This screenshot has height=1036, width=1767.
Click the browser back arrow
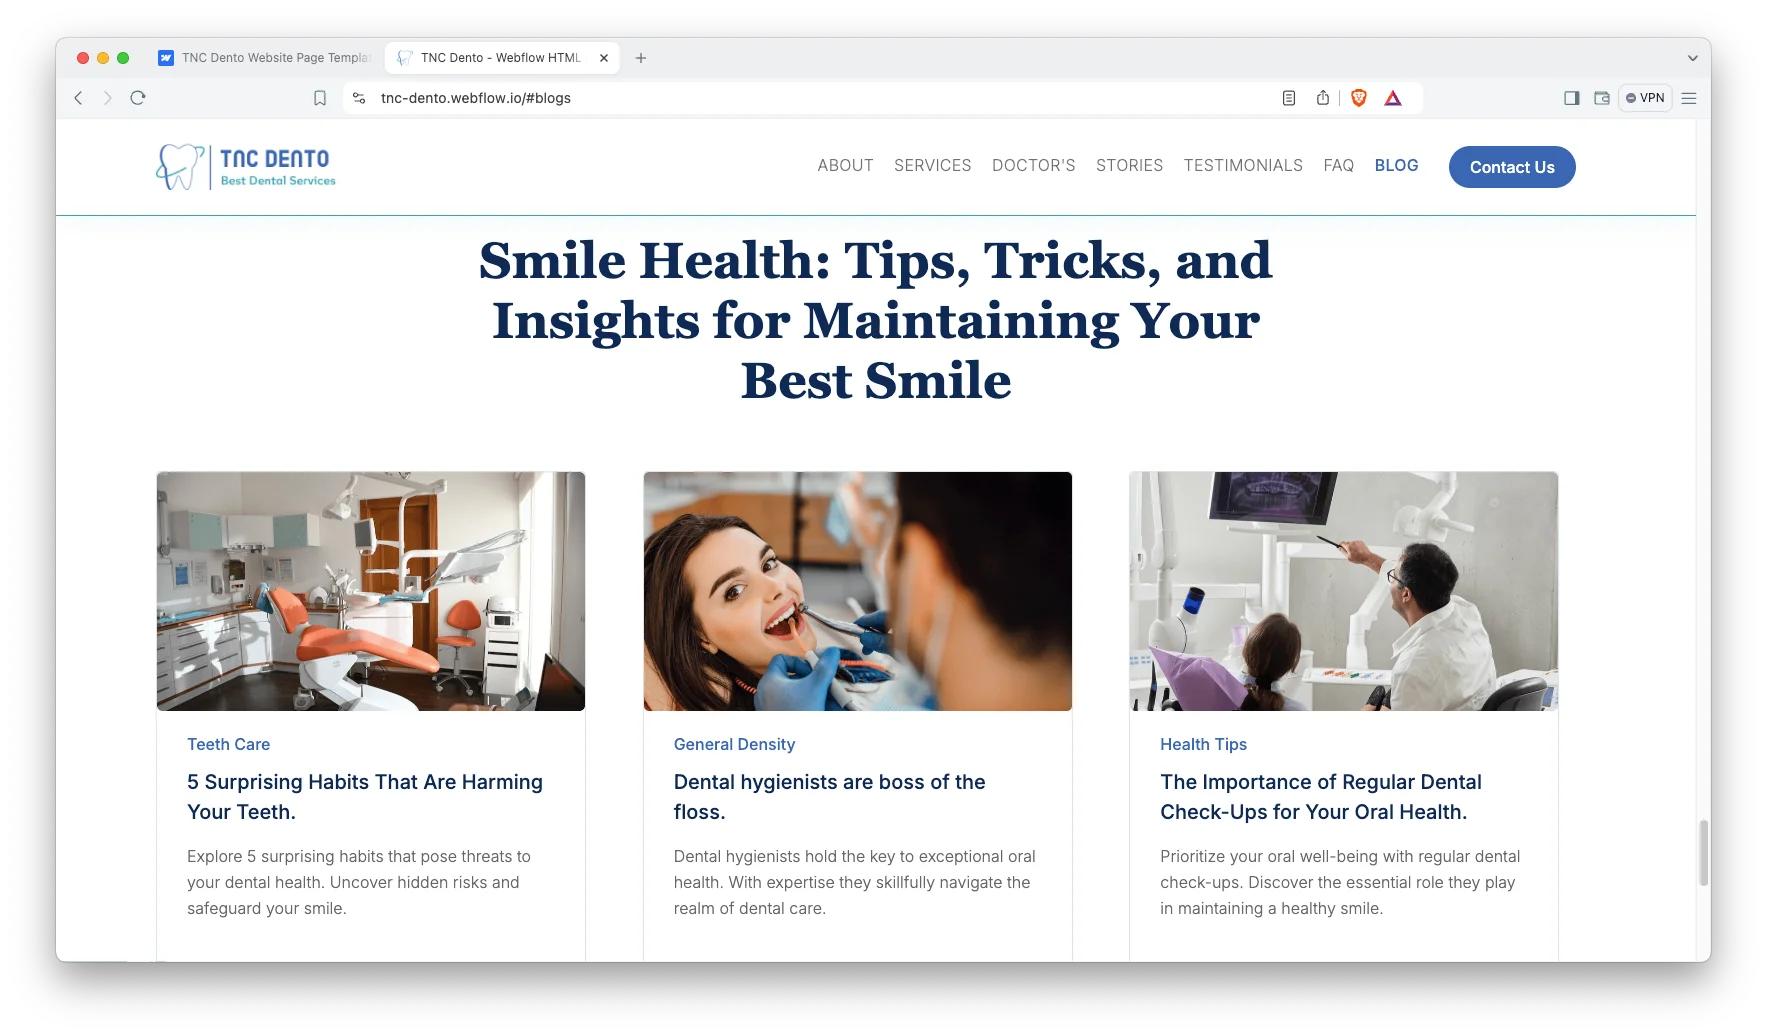(x=78, y=98)
